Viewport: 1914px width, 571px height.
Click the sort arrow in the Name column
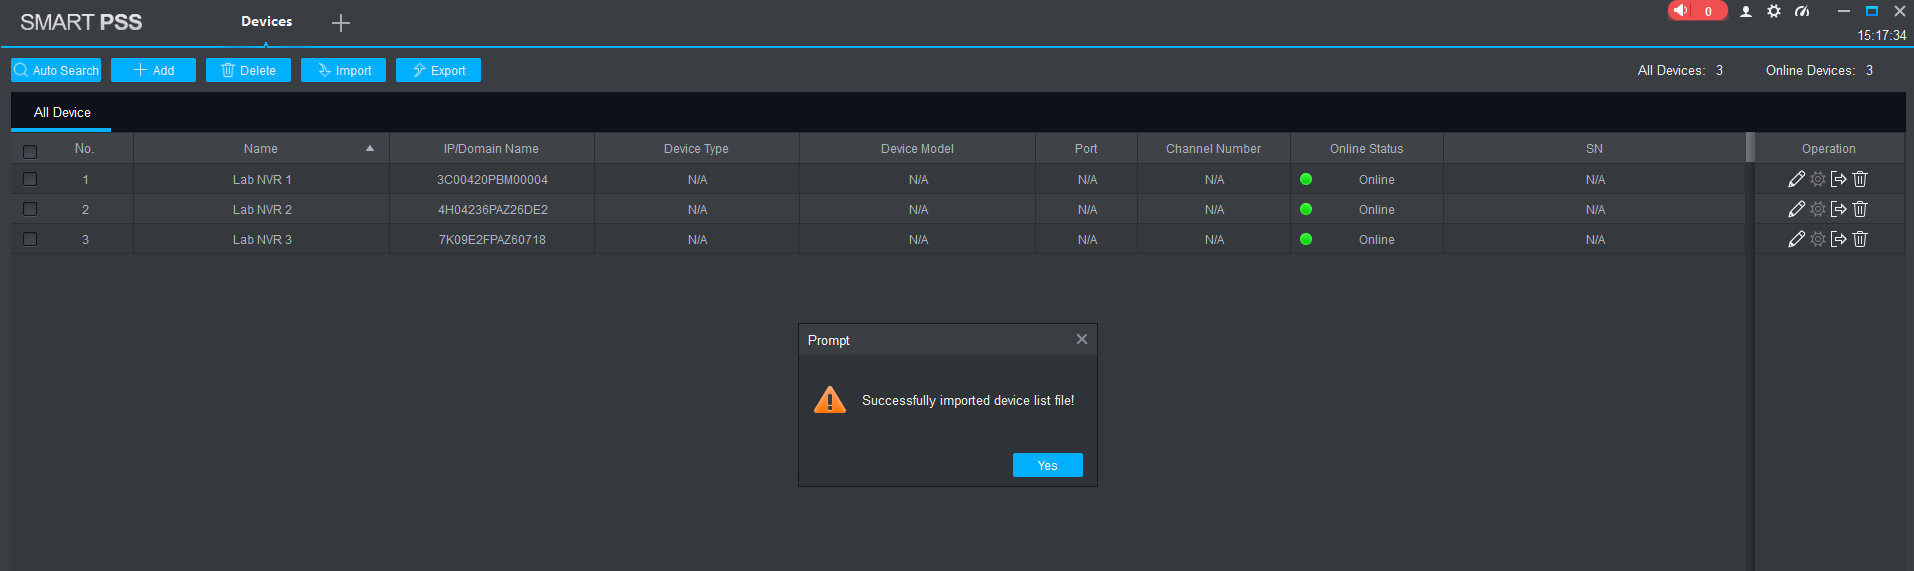point(370,148)
